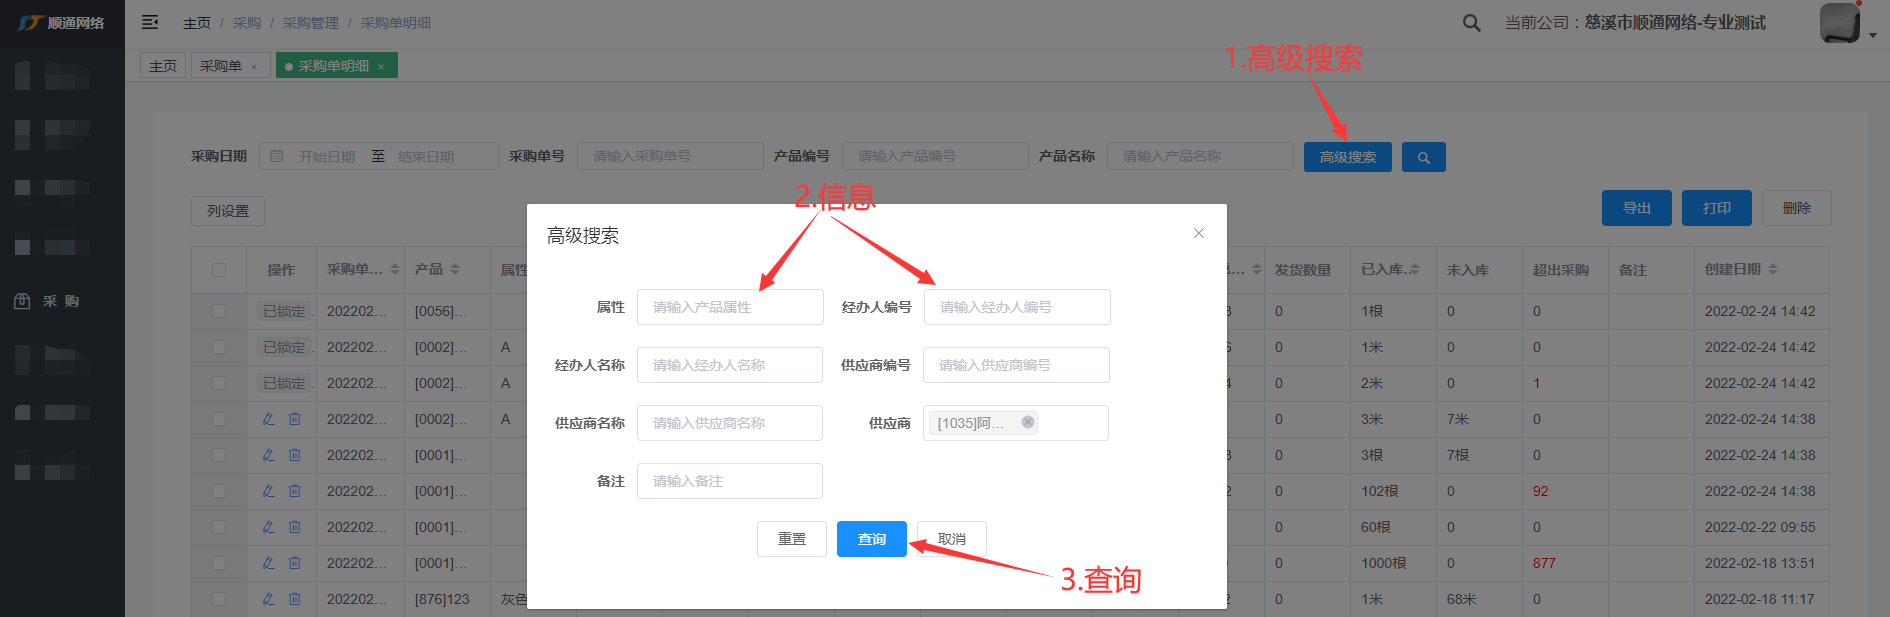This screenshot has height=617, width=1890.
Task: Click the 顺通网络 logo
Action: [62, 23]
